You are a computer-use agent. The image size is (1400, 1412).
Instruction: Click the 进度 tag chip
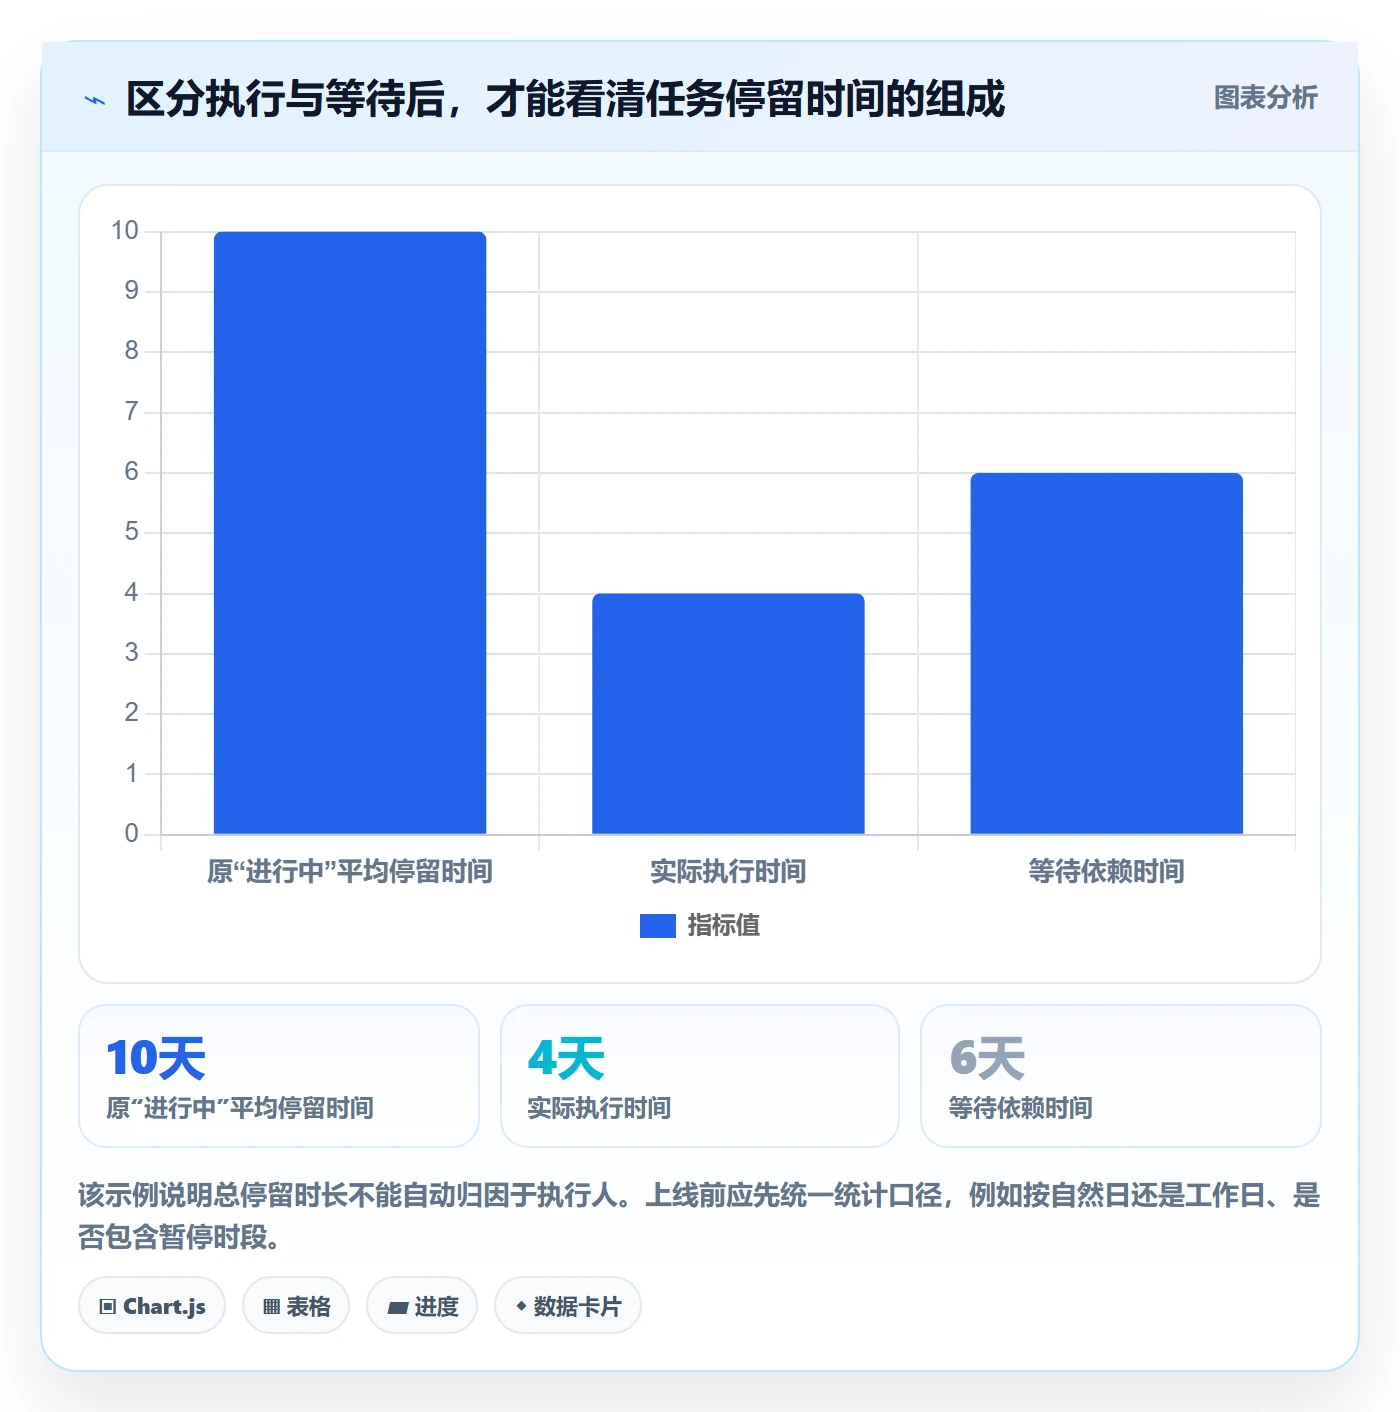[x=422, y=1305]
